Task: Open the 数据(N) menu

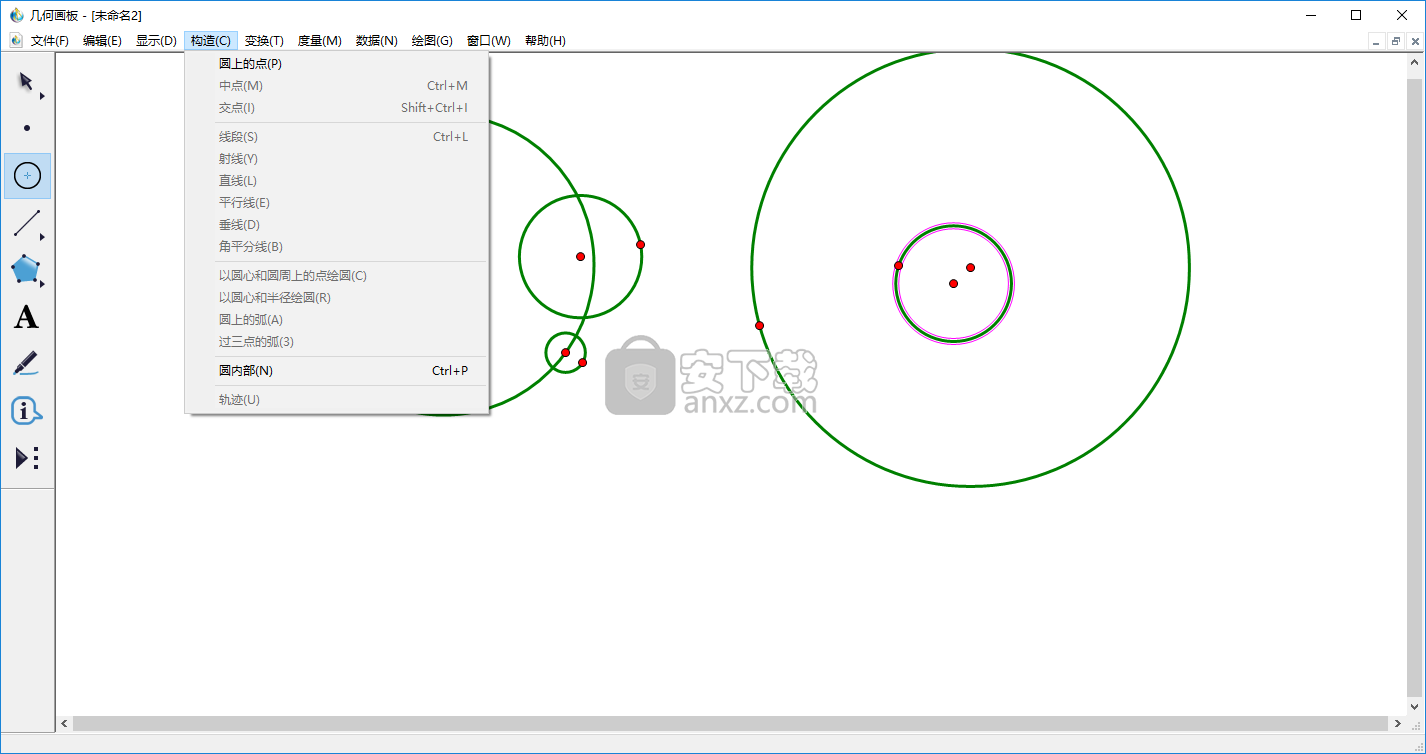Action: [377, 41]
